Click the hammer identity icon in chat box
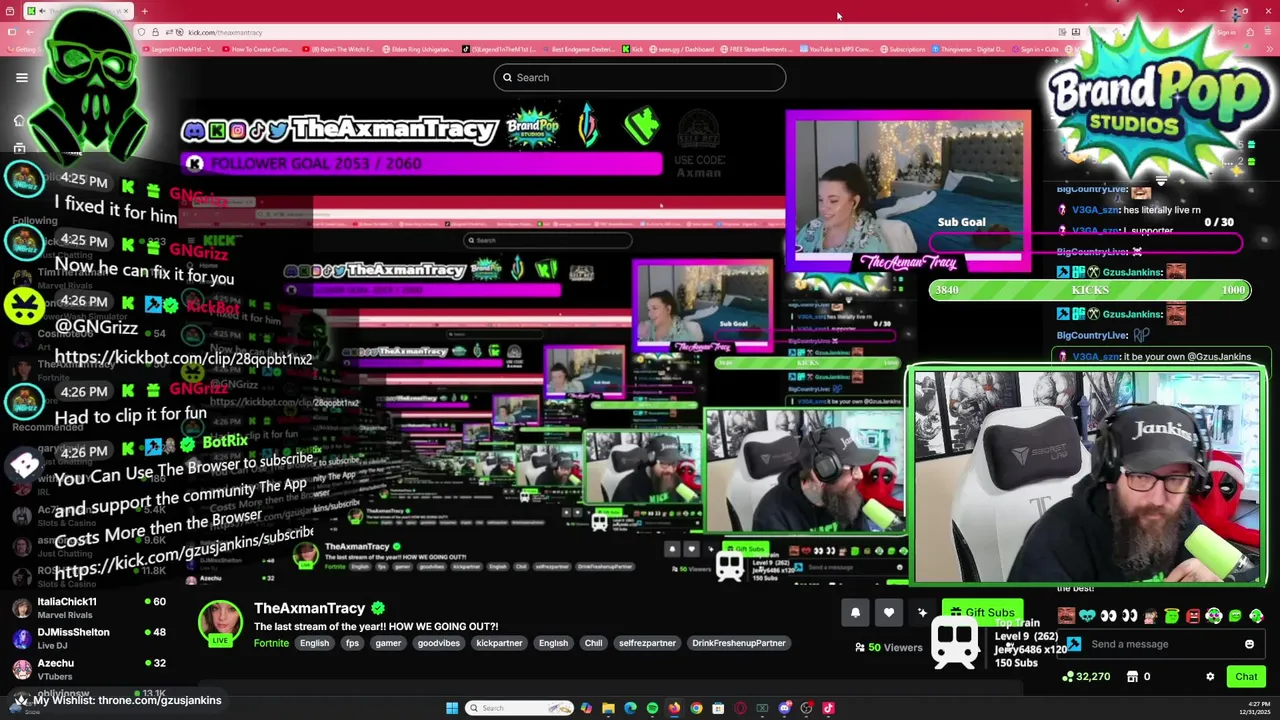1280x720 pixels. (1074, 644)
